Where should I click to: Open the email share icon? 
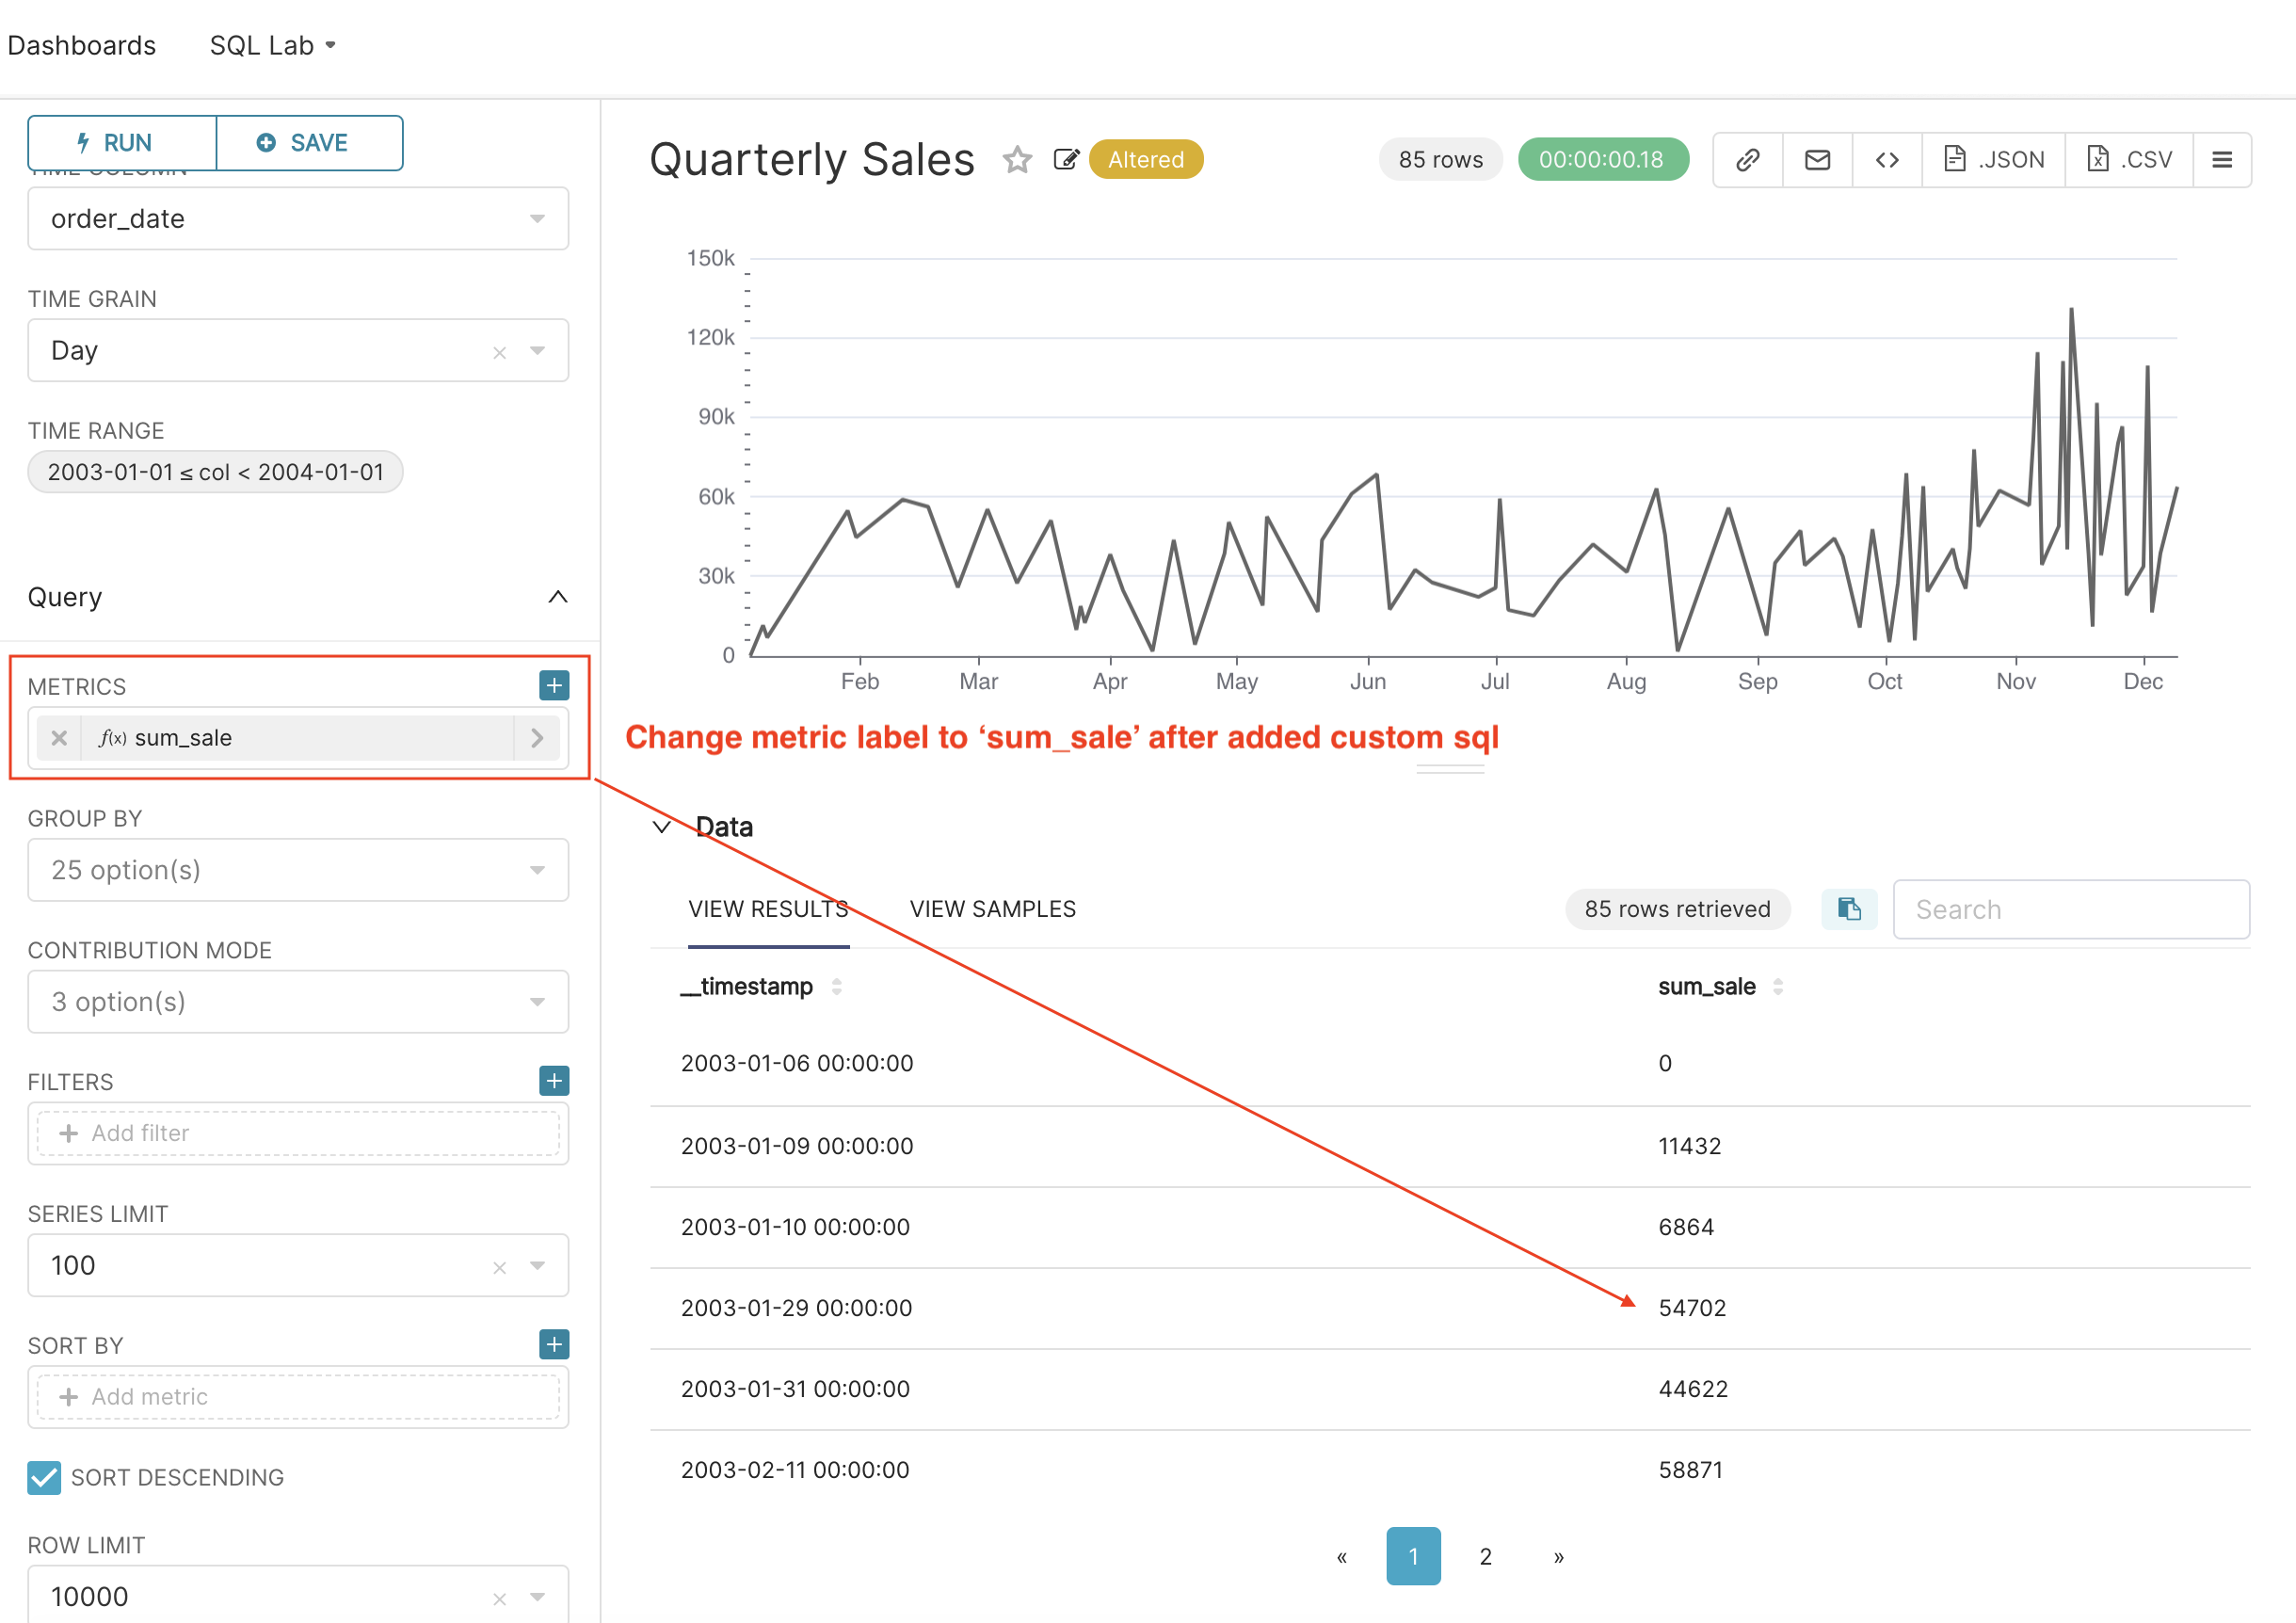pos(1816,158)
